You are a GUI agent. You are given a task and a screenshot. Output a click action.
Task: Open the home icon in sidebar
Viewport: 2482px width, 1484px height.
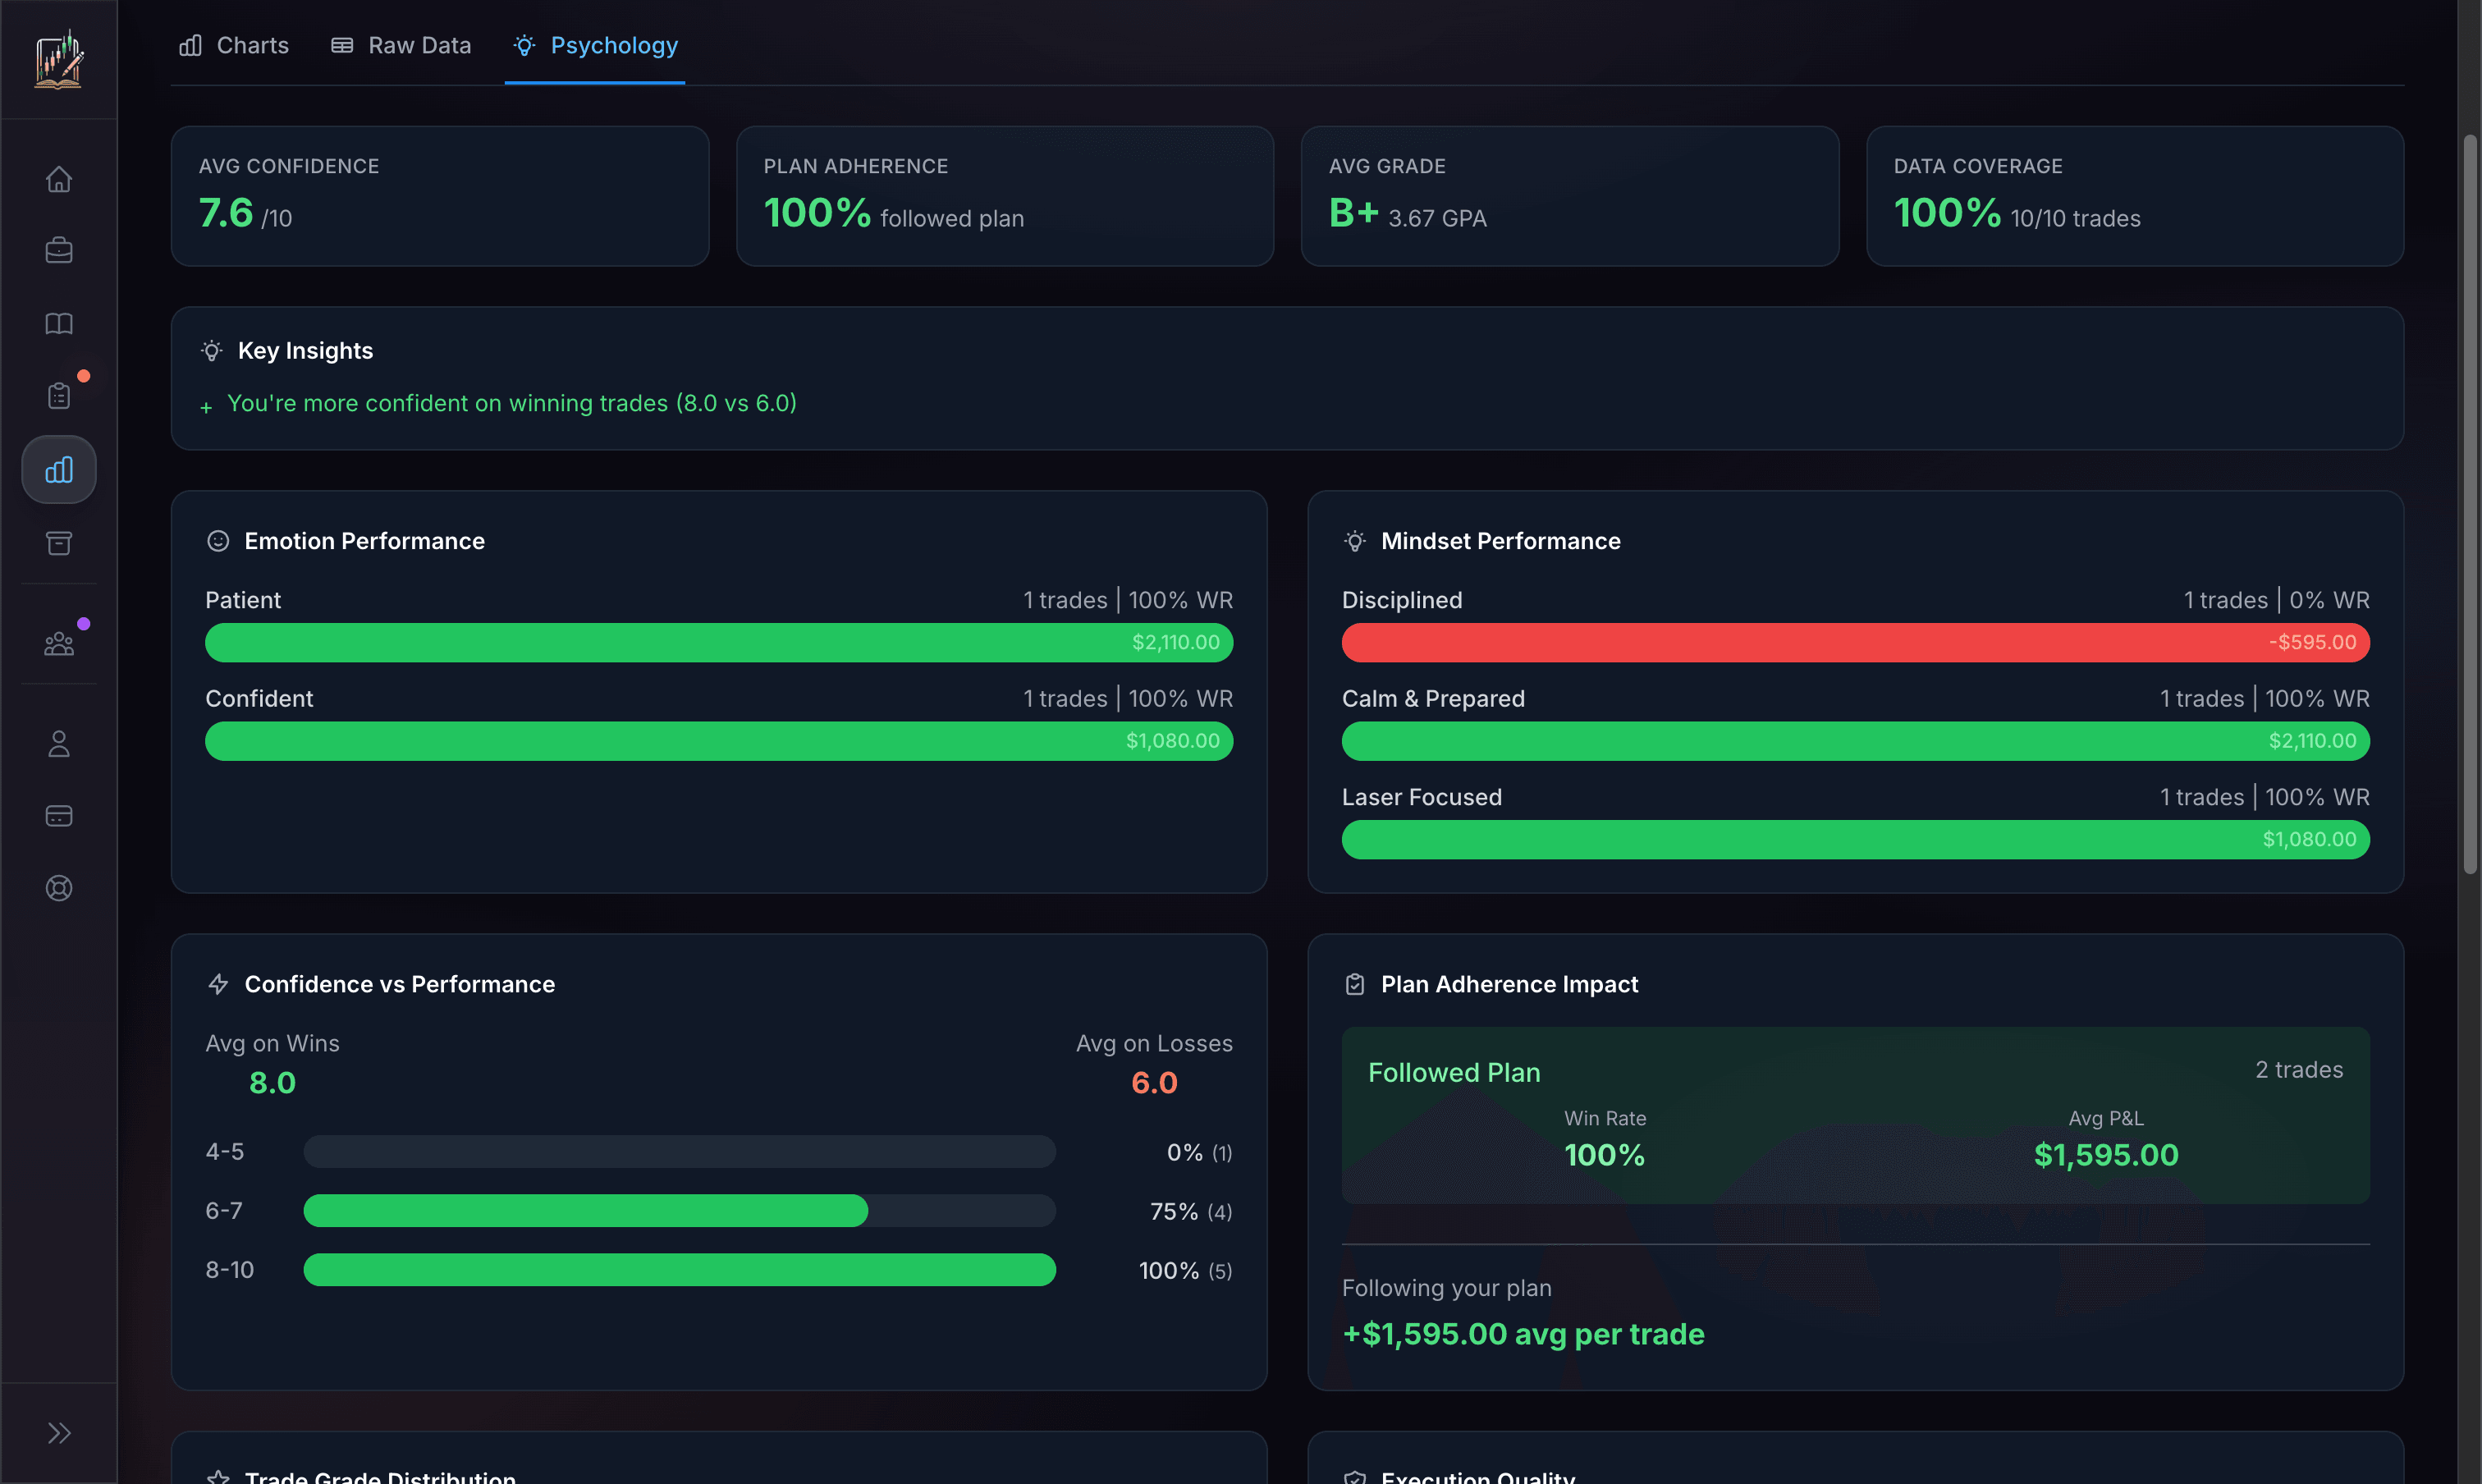coord(59,179)
